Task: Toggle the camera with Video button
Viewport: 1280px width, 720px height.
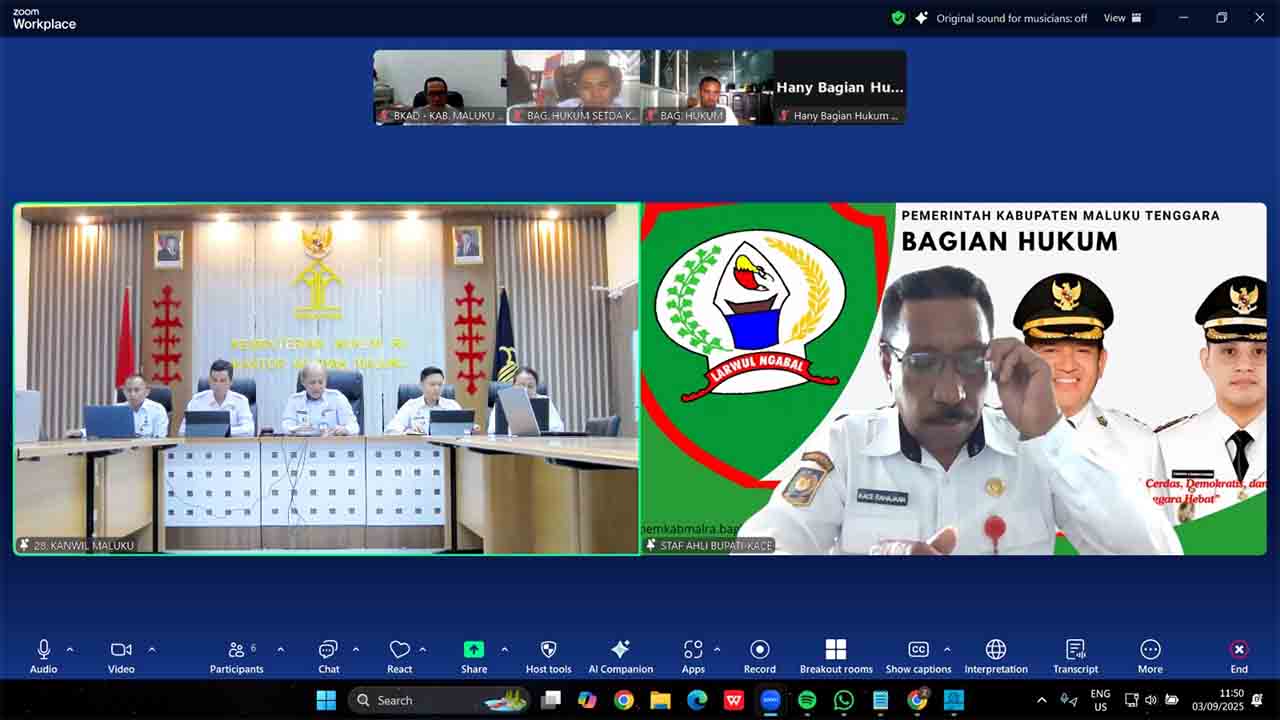Action: tap(121, 655)
